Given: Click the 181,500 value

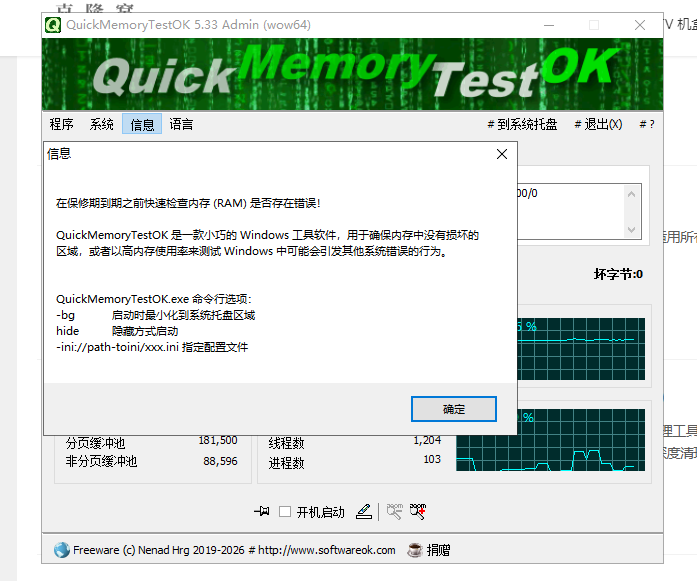Looking at the screenshot, I should (218, 441).
